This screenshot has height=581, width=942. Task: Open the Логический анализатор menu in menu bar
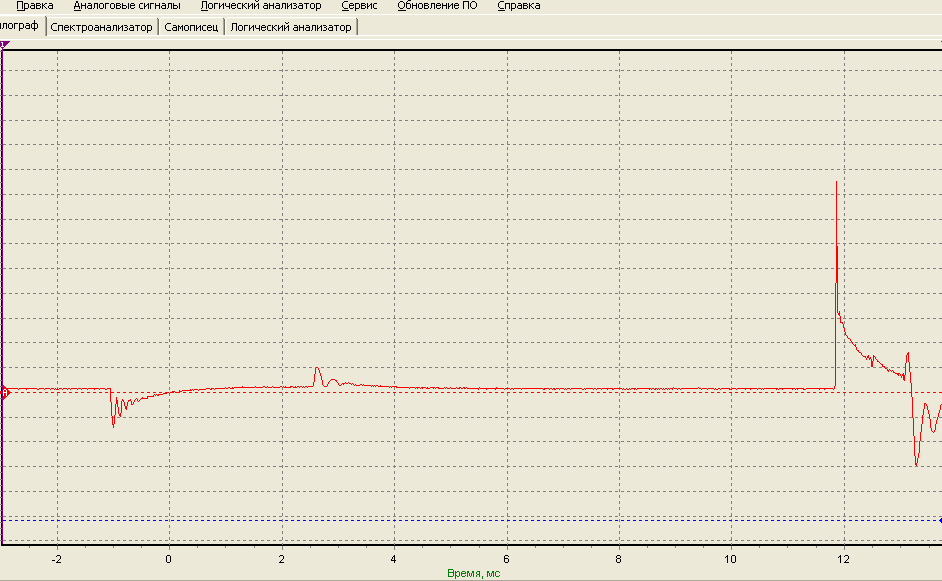(261, 5)
